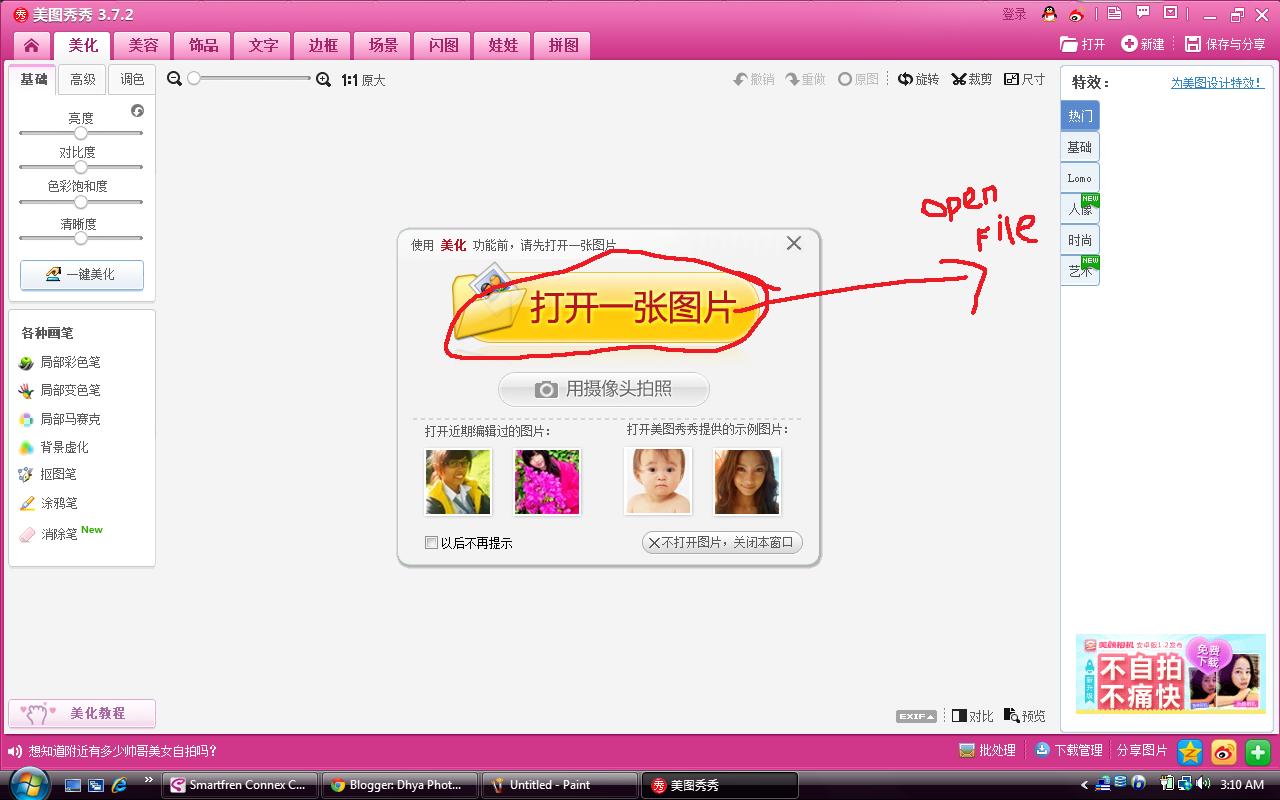Click the QQ penguin login icon

[x=1049, y=14]
